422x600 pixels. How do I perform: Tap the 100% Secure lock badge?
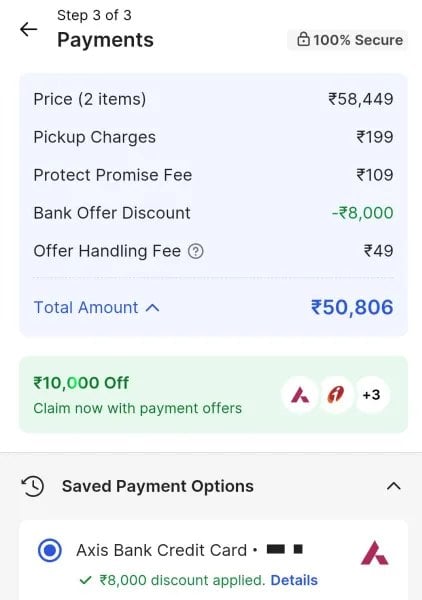347,40
